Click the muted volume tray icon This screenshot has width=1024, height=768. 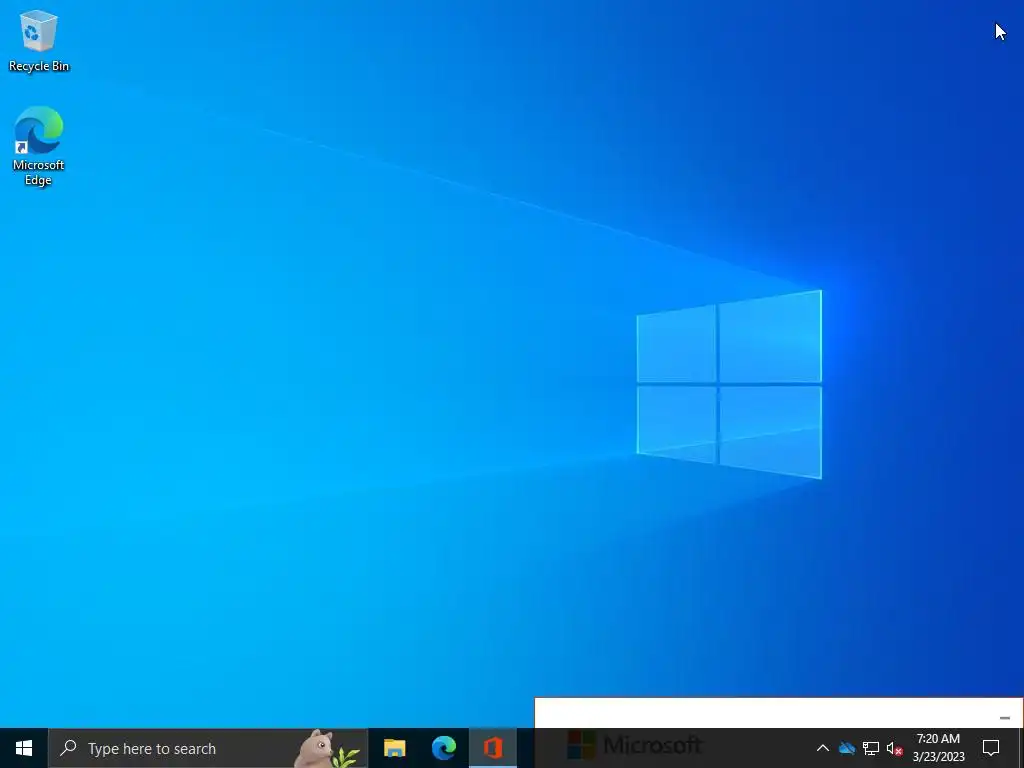click(894, 748)
